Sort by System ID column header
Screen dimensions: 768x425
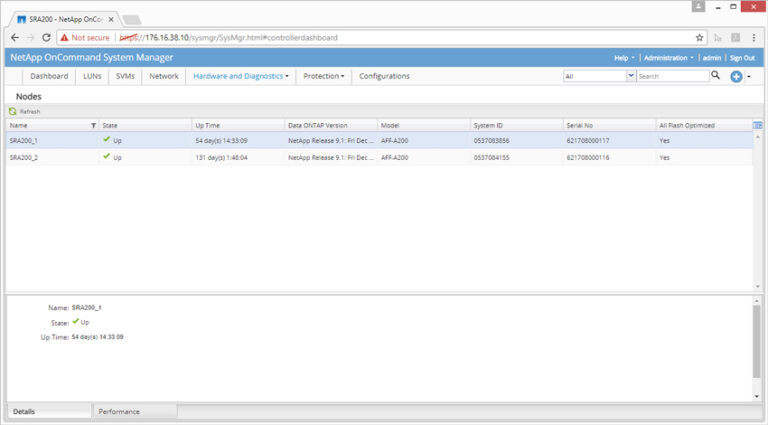coord(516,126)
